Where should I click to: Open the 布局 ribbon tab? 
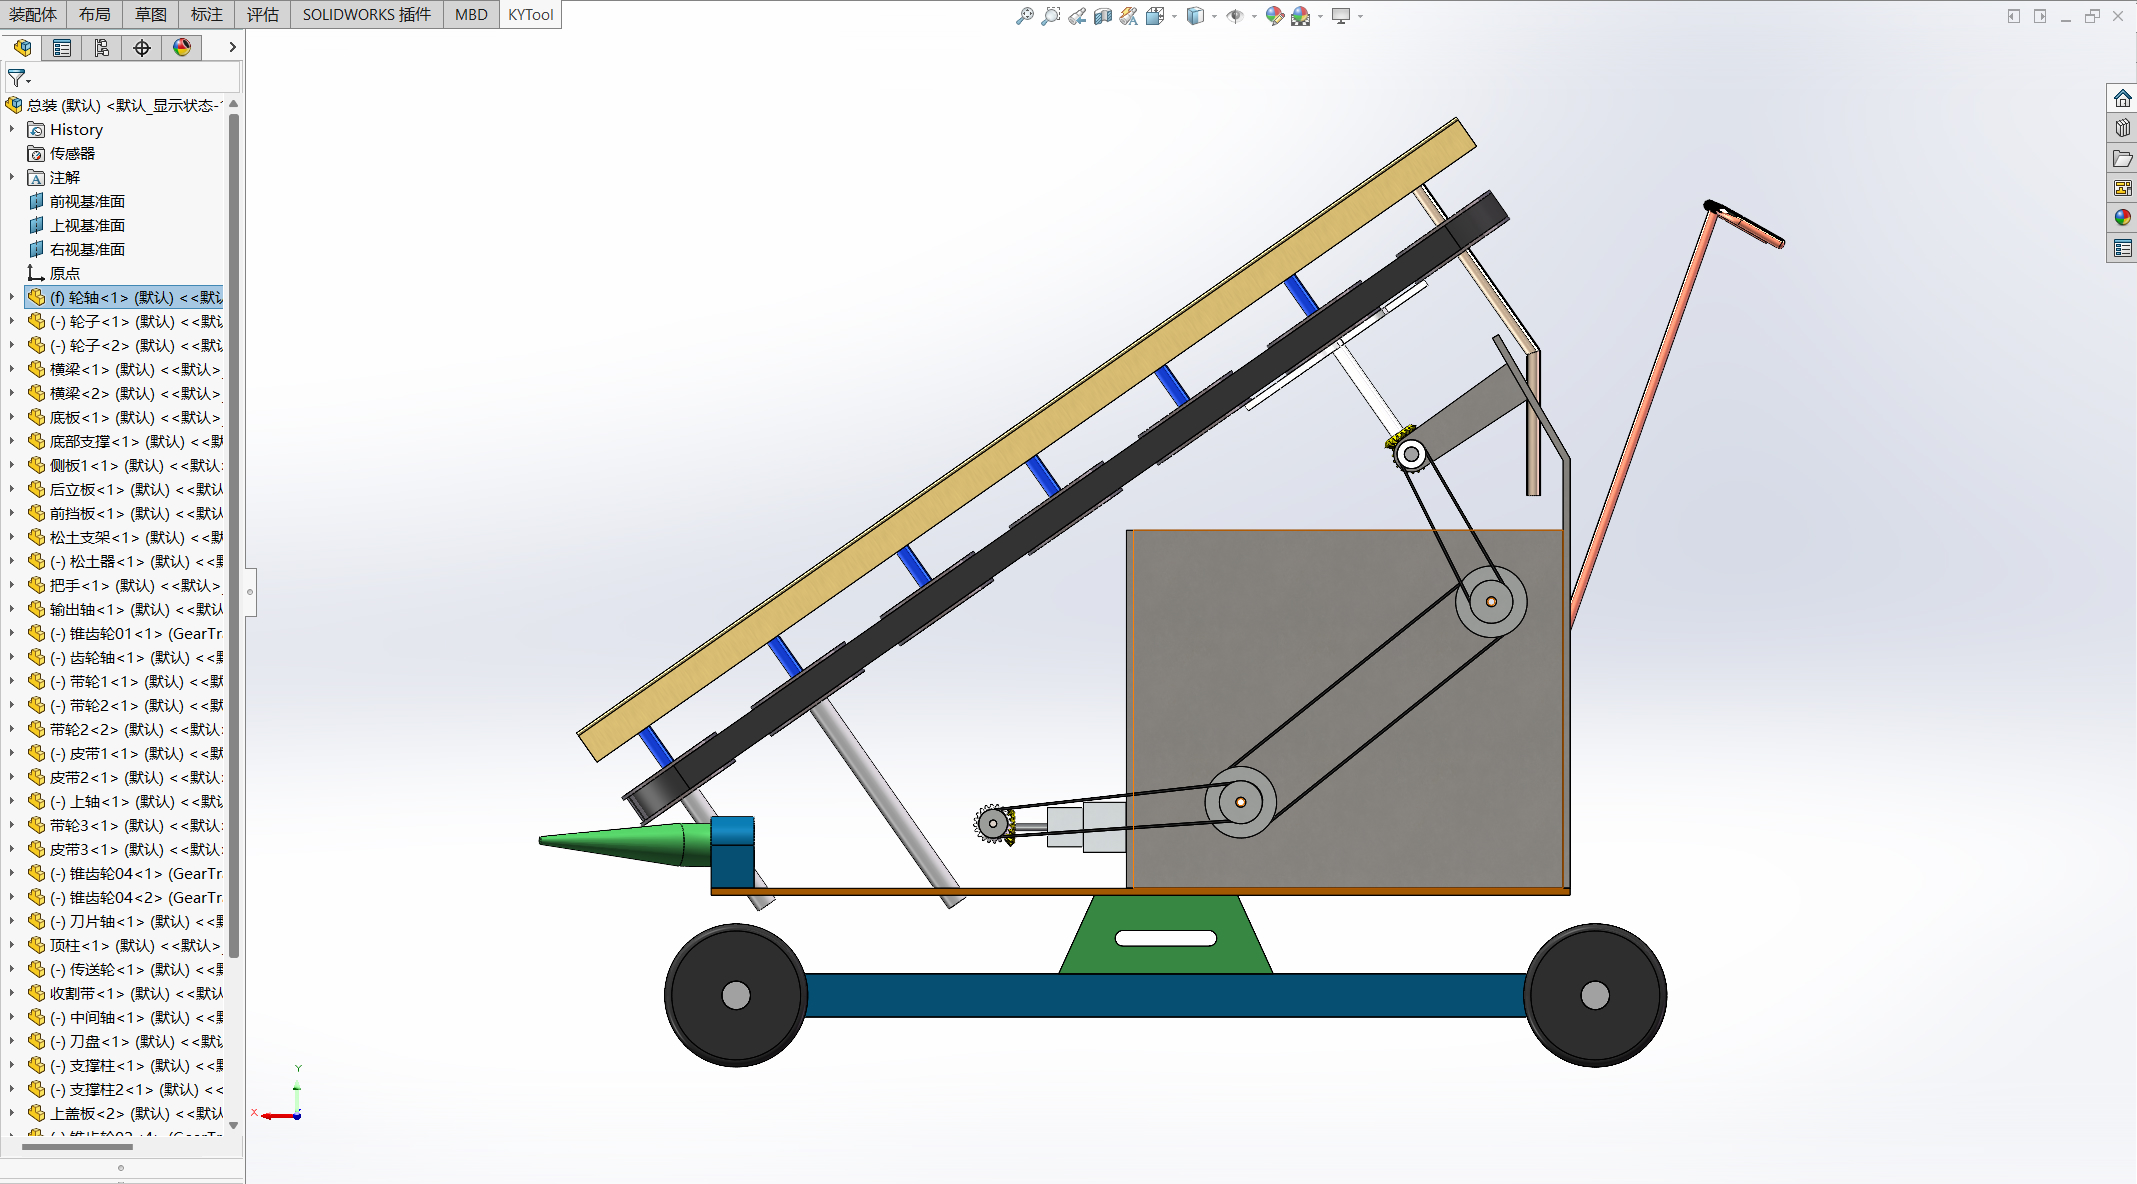tap(95, 14)
